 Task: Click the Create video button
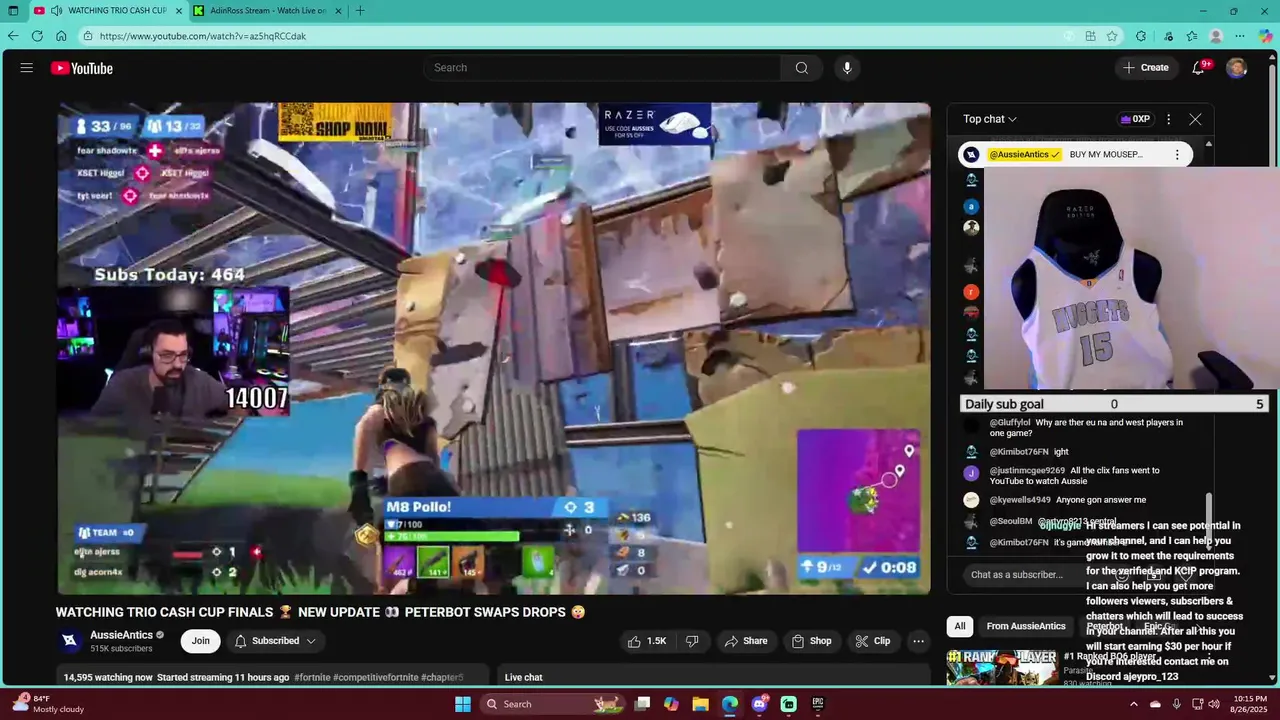point(1146,68)
